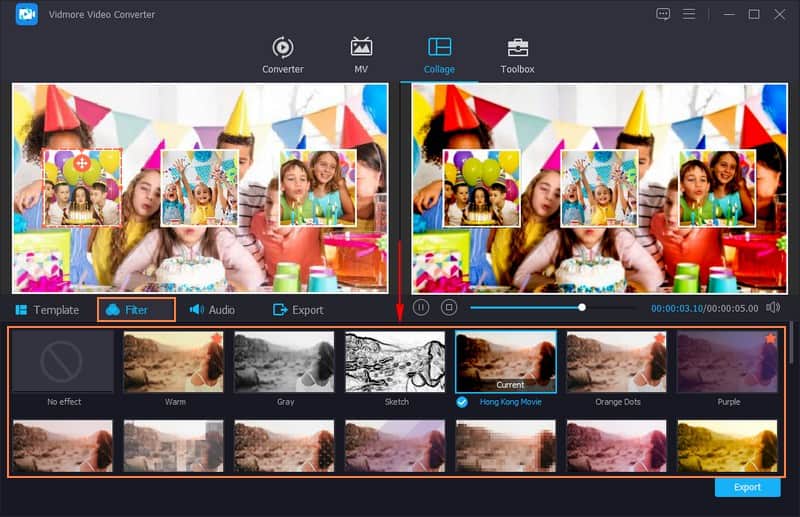Image resolution: width=800 pixels, height=517 pixels.
Task: Click the feedback chat icon in title bar
Action: tap(663, 14)
